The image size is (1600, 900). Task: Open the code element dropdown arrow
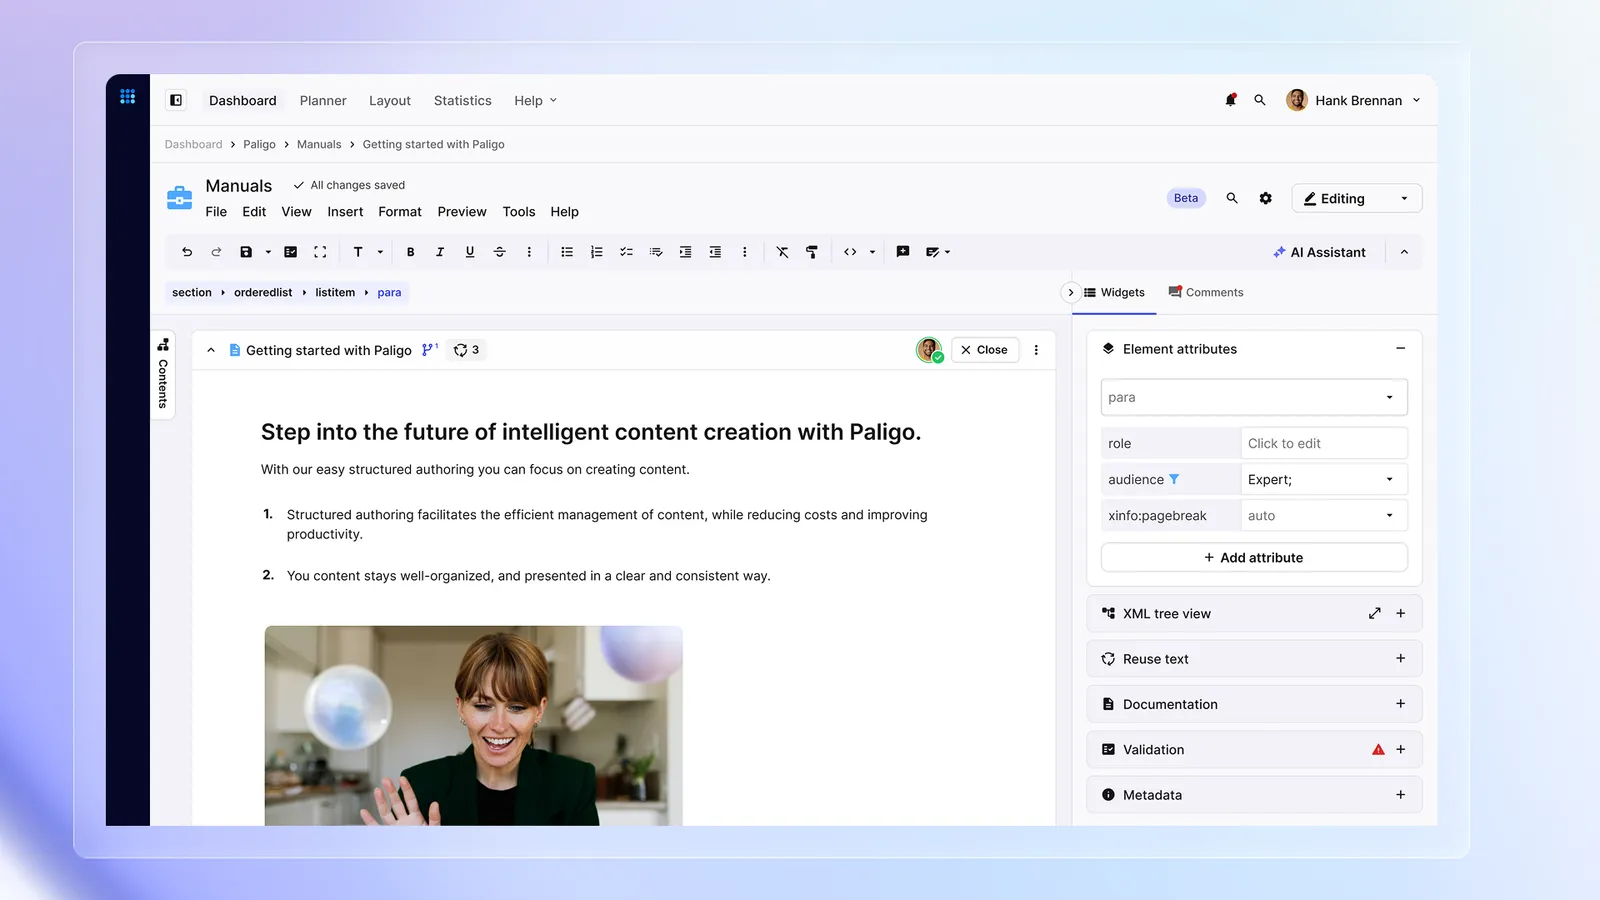(872, 252)
